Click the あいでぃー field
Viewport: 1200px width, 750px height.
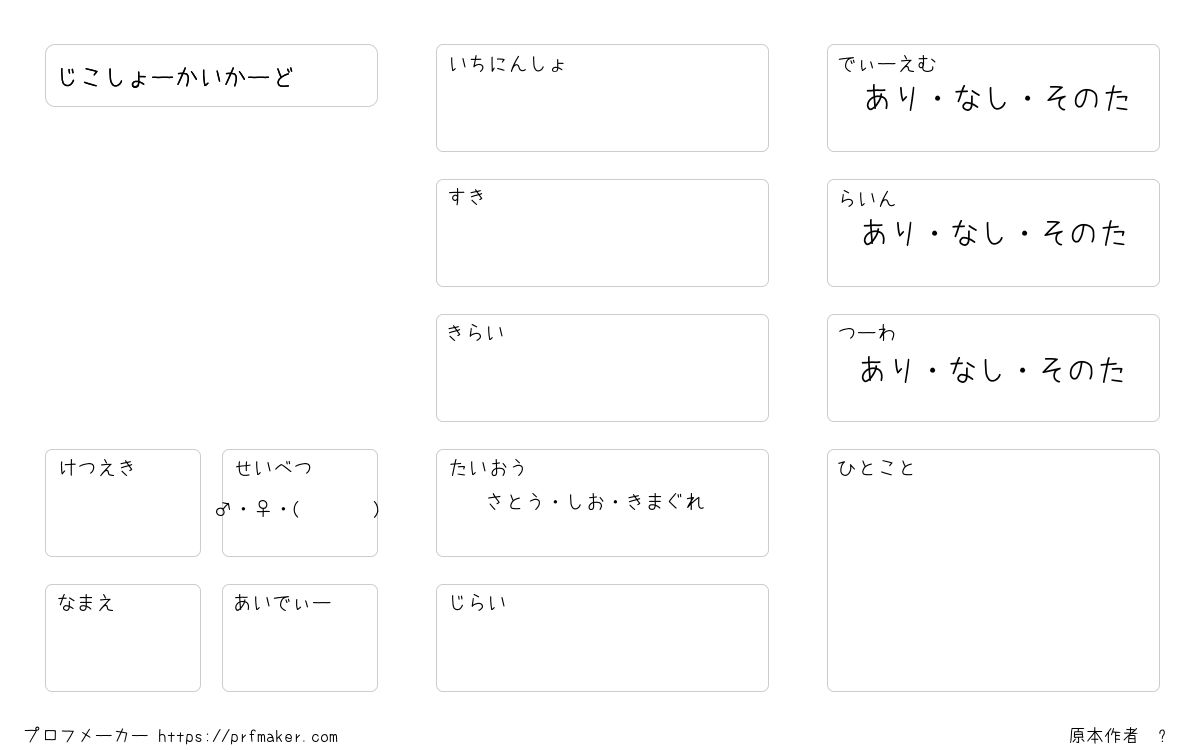[x=300, y=638]
